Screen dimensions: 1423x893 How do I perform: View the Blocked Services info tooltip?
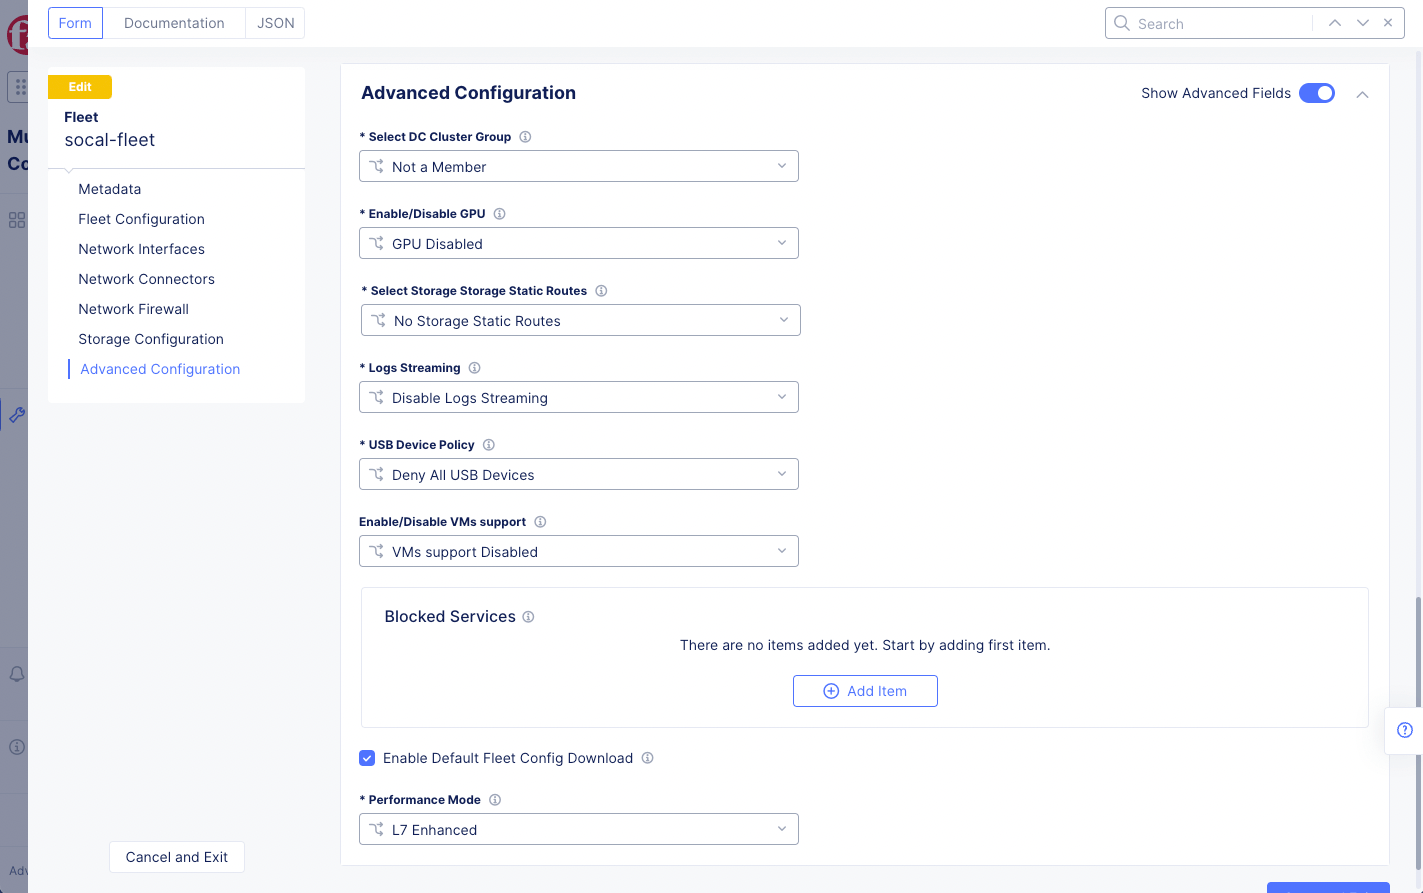pyautogui.click(x=527, y=616)
